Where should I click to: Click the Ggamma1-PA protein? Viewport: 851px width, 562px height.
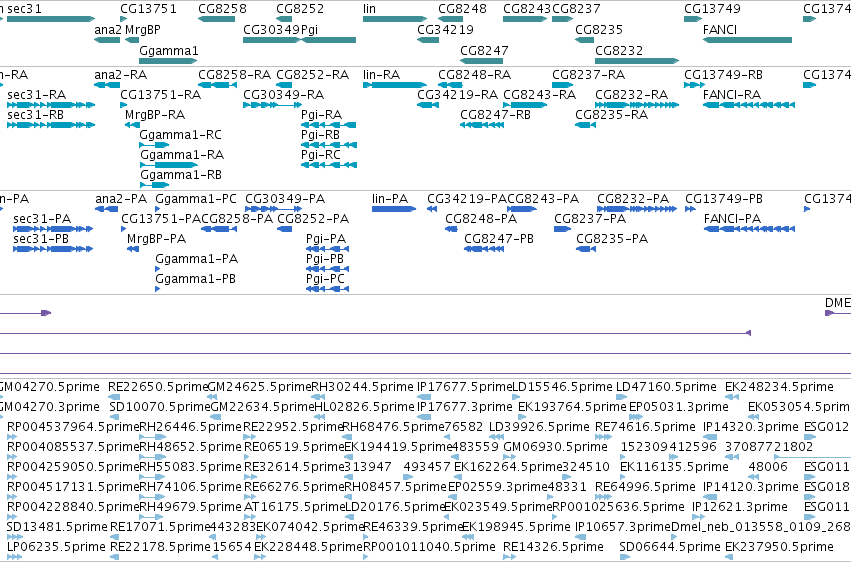[x=158, y=269]
